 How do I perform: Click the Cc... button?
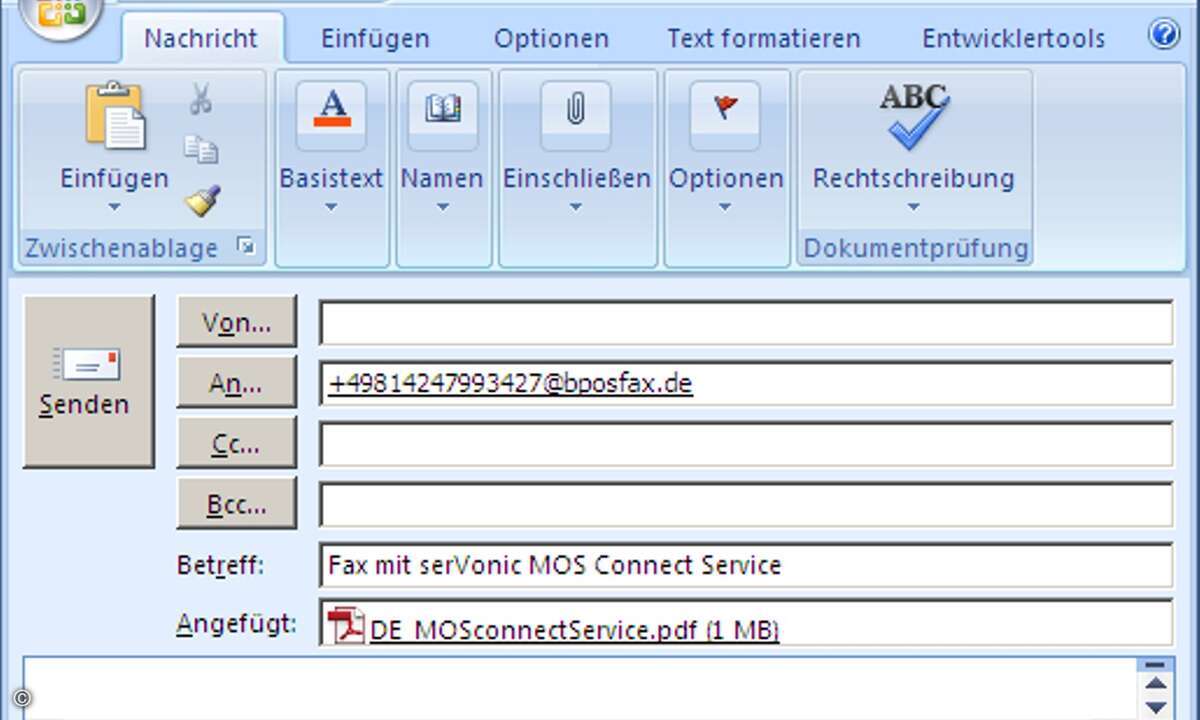tap(237, 443)
